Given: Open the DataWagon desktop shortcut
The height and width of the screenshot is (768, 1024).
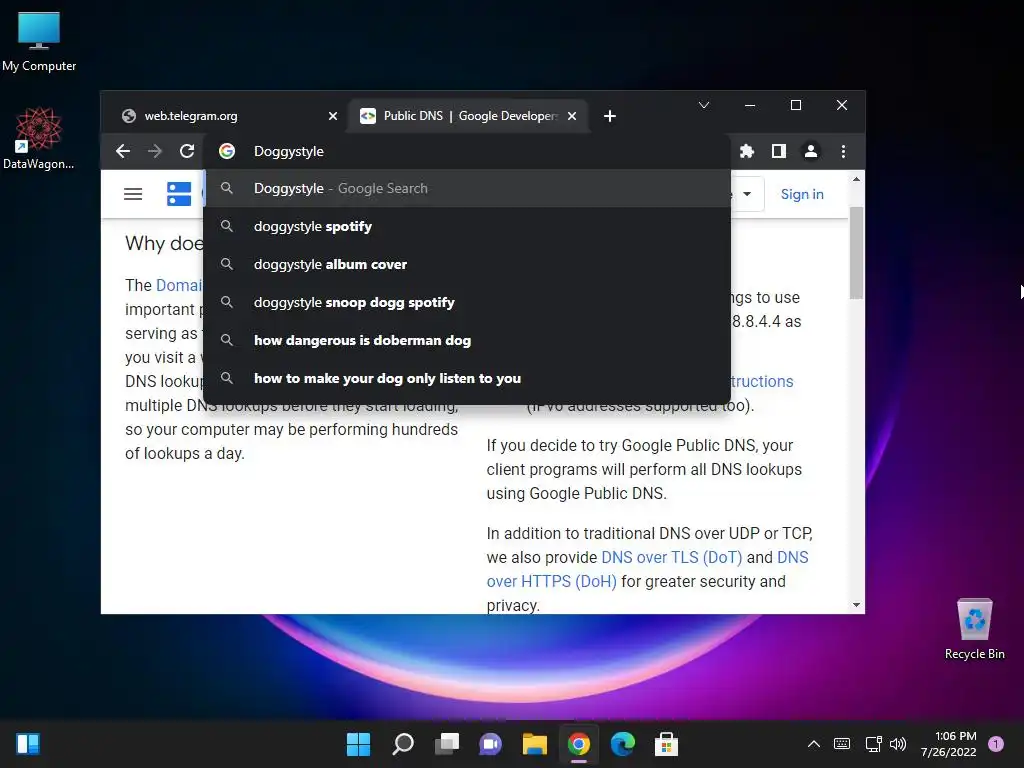Looking at the screenshot, I should 39,138.
